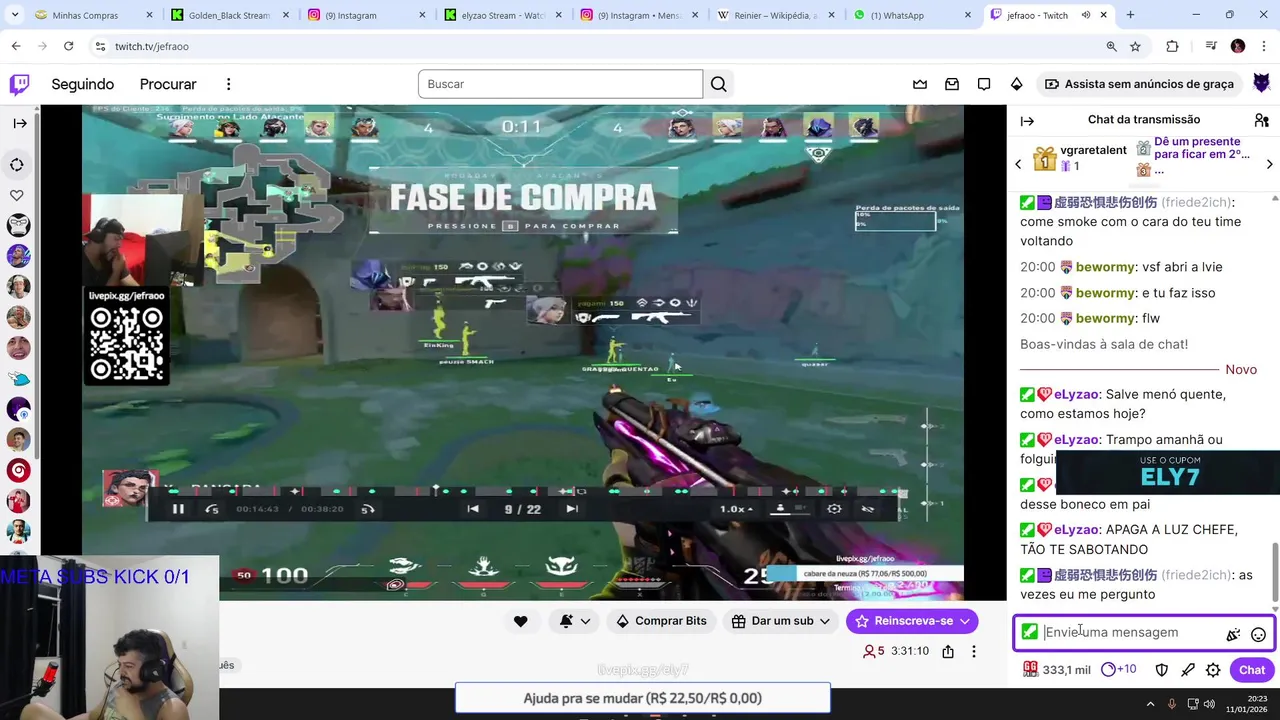Open Prime loot crown icon
The width and height of the screenshot is (1280, 720).
coord(920,84)
